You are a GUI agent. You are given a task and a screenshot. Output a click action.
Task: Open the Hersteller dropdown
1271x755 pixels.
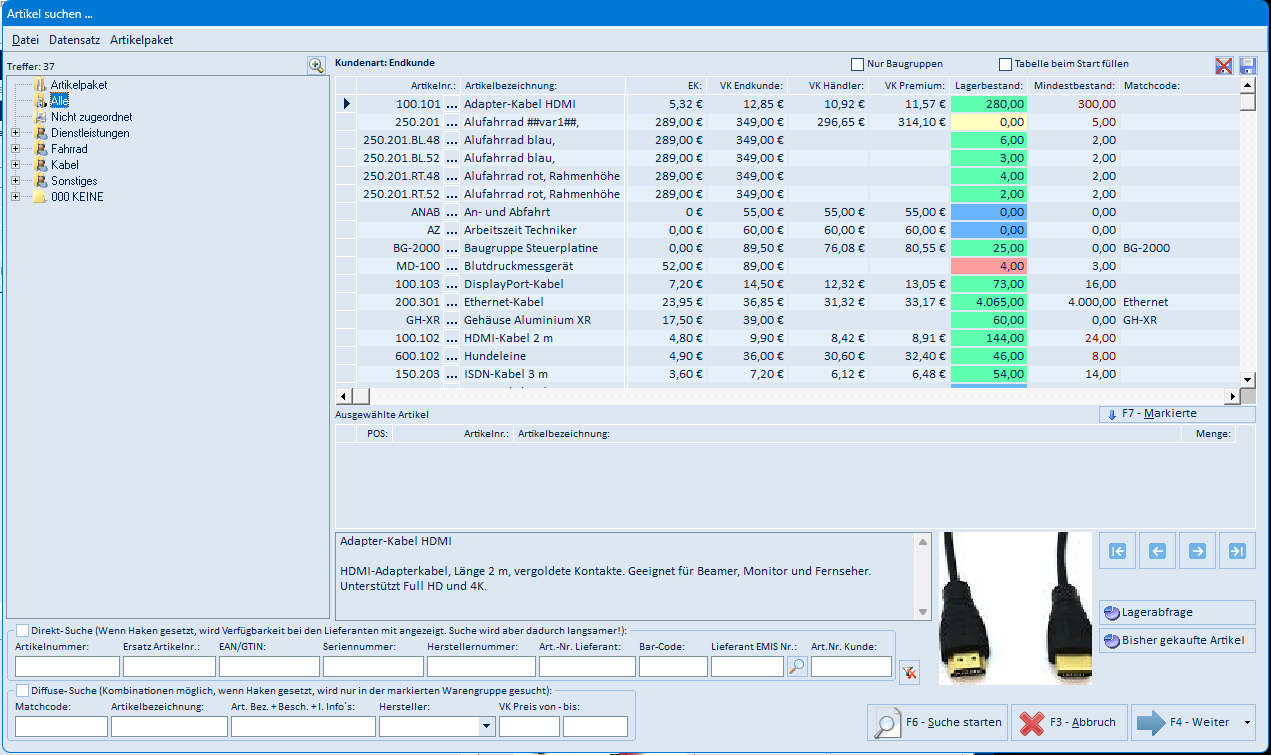[487, 727]
